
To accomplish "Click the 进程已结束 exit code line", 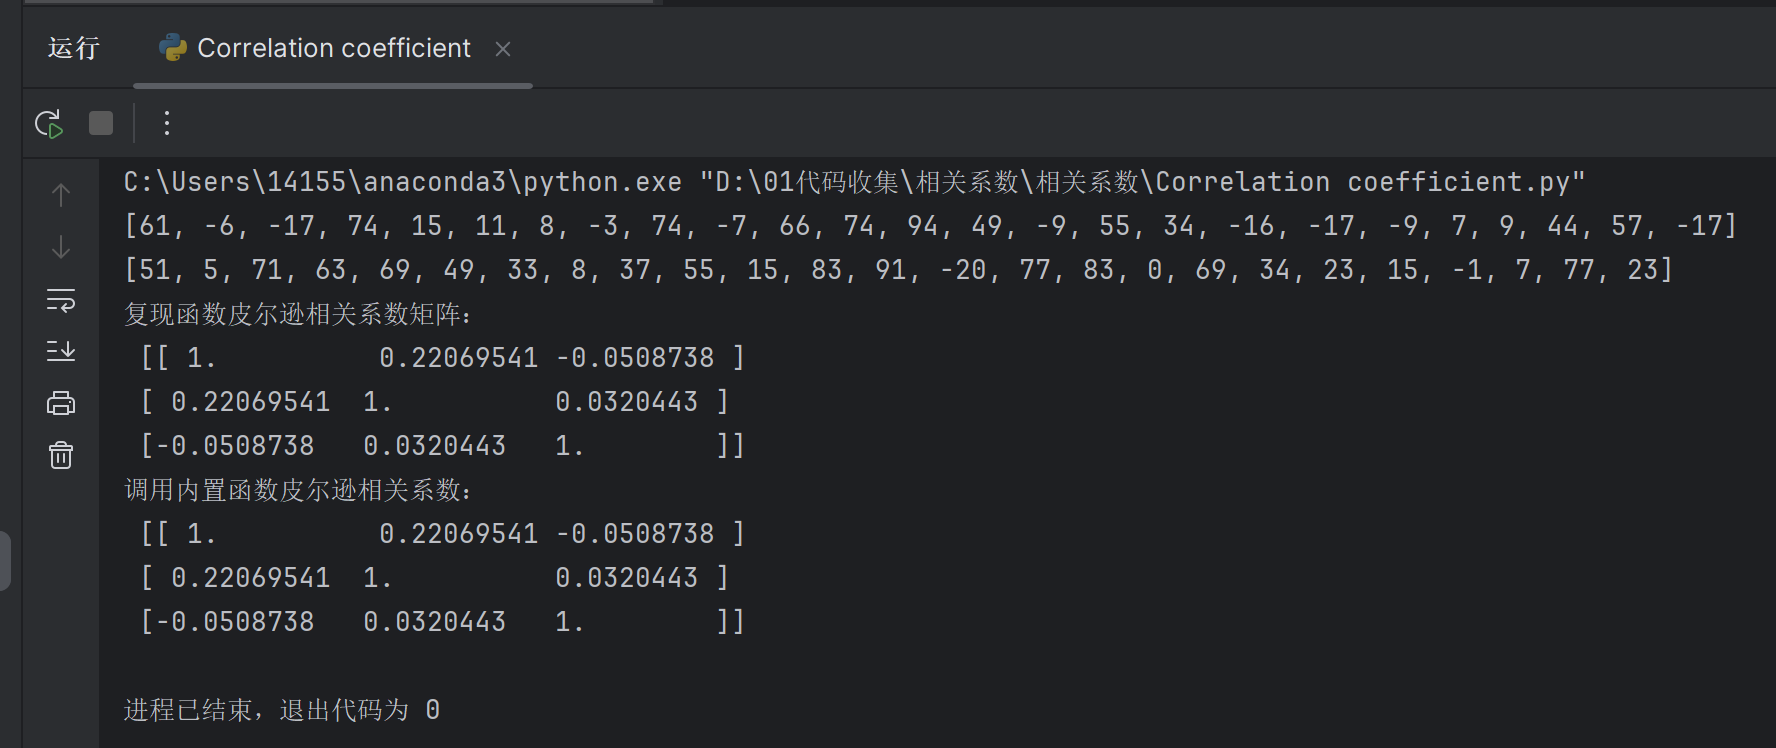I will click(282, 710).
